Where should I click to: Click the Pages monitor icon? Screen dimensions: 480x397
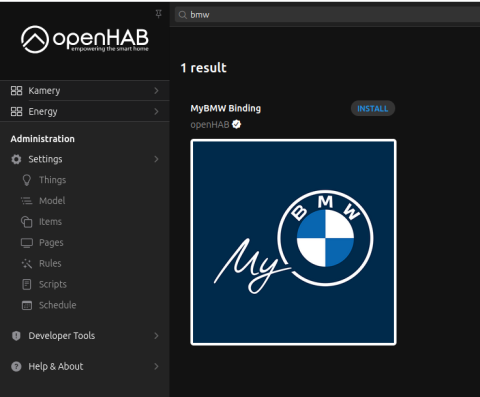coord(27,243)
